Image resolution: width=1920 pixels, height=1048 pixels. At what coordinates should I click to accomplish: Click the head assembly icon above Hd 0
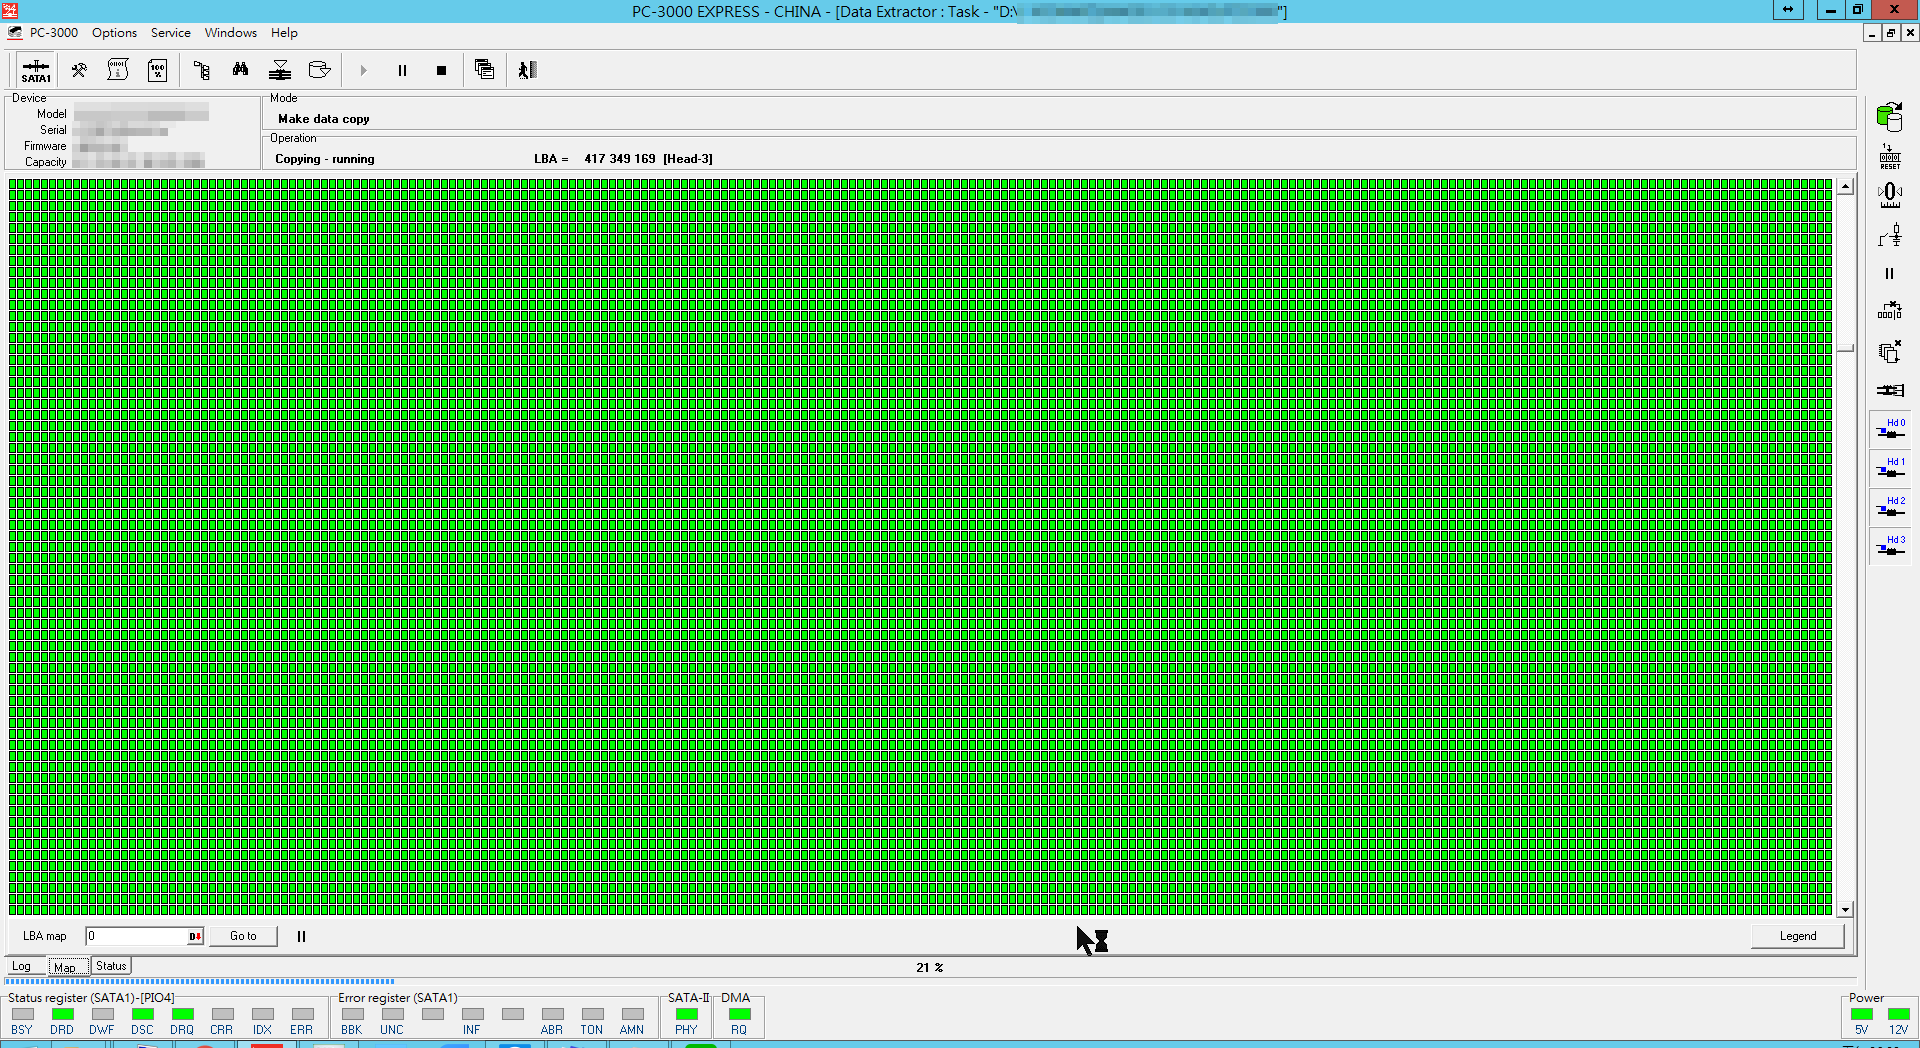[x=1889, y=390]
